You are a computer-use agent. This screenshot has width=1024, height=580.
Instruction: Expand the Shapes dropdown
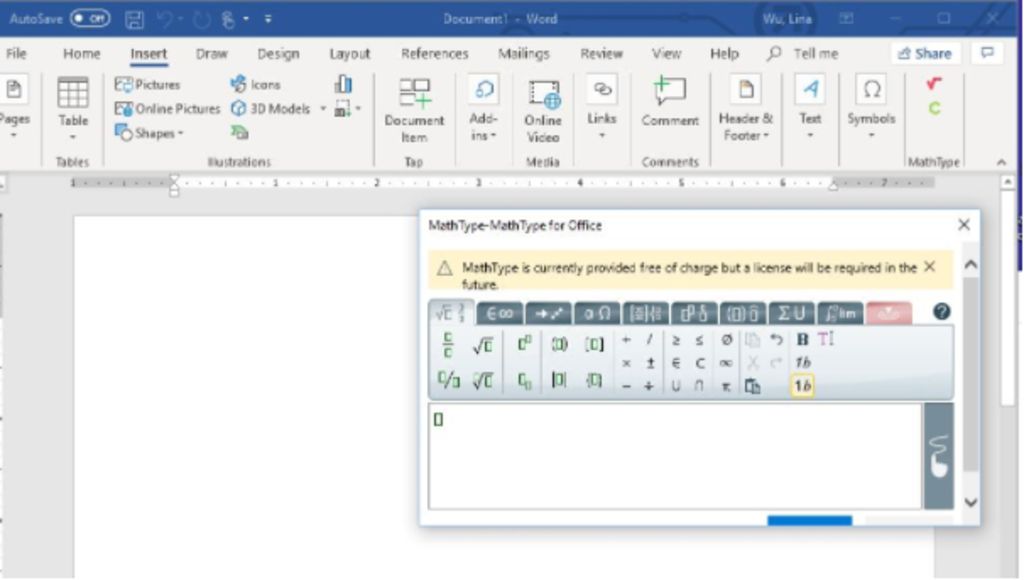[x=181, y=133]
